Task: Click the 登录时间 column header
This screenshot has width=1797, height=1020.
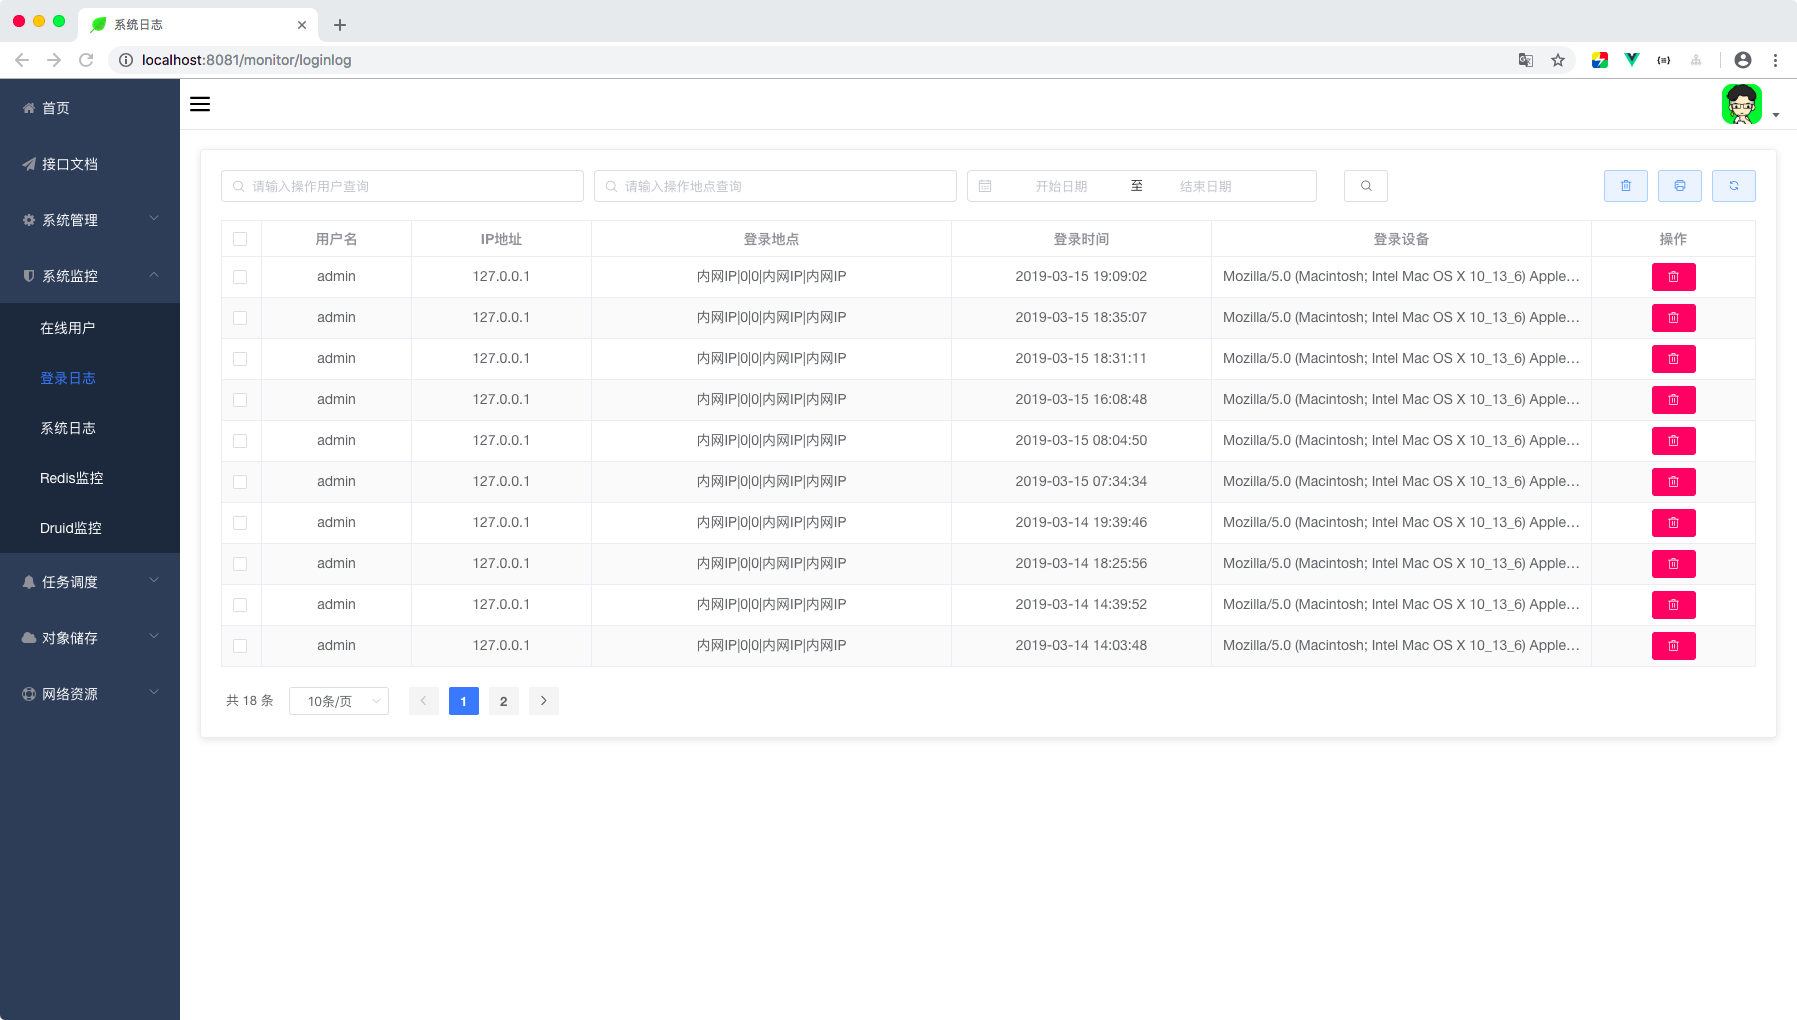Action: tap(1081, 239)
